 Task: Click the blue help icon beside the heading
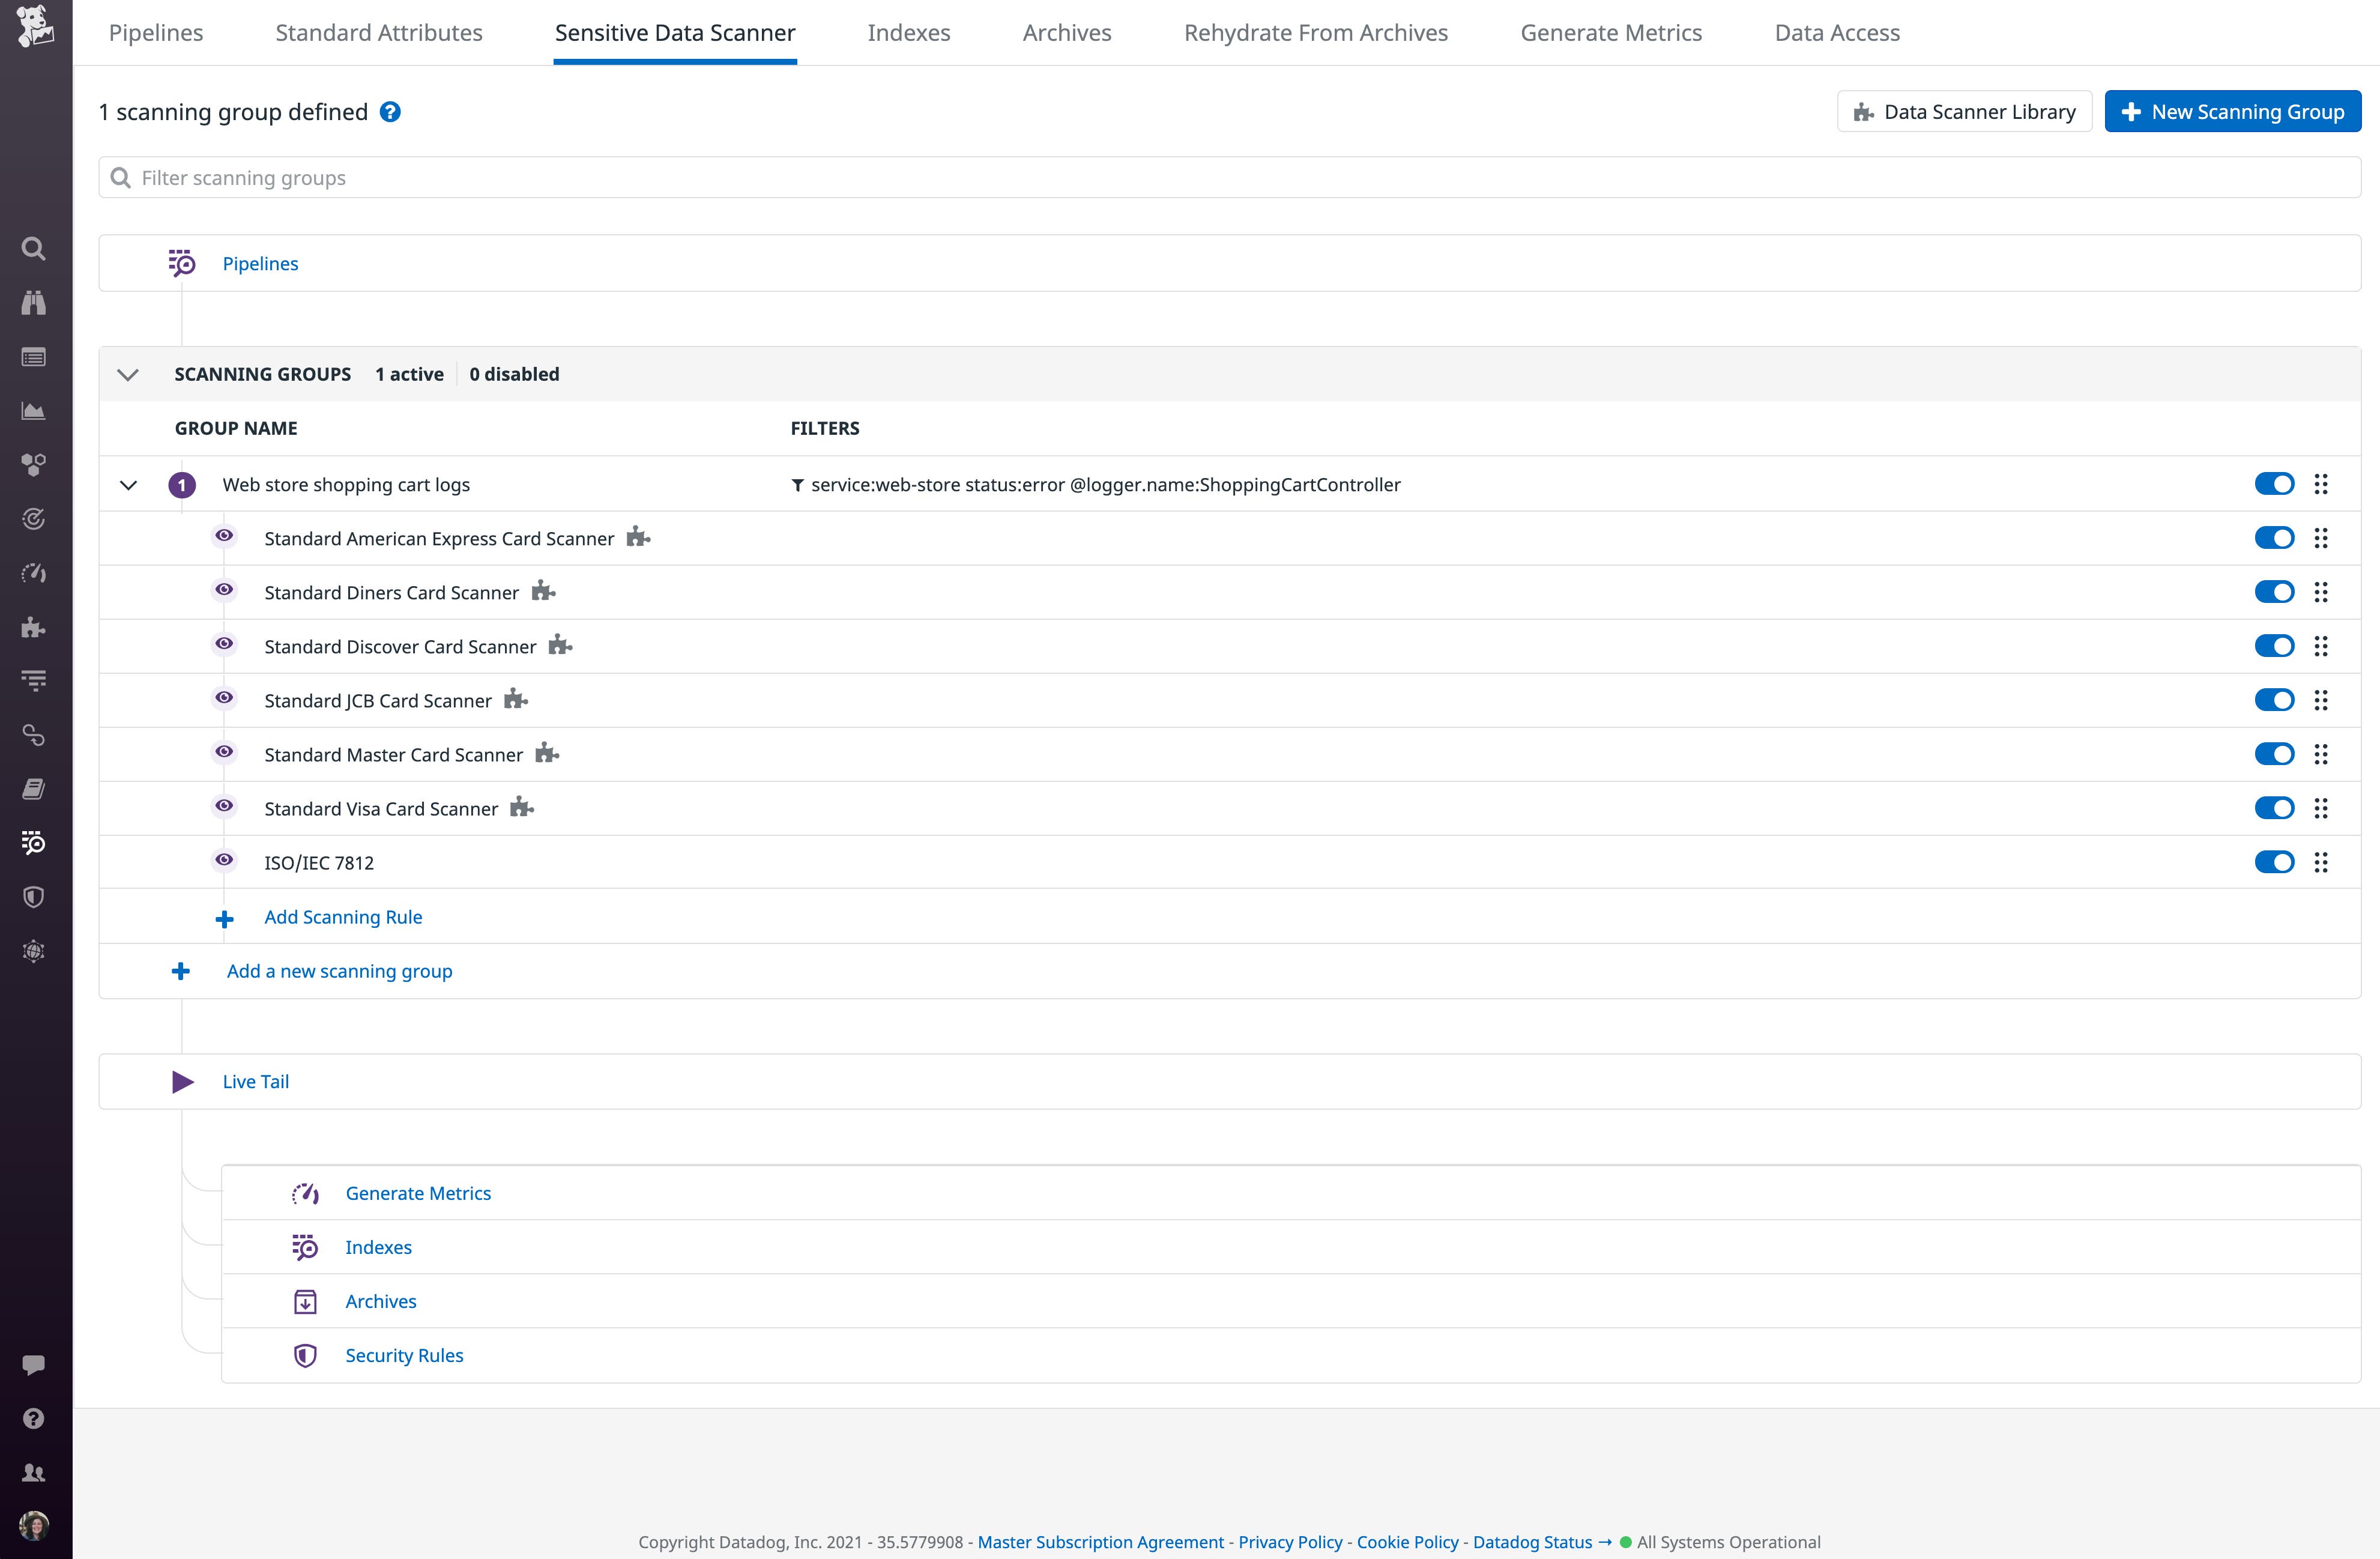coord(390,112)
